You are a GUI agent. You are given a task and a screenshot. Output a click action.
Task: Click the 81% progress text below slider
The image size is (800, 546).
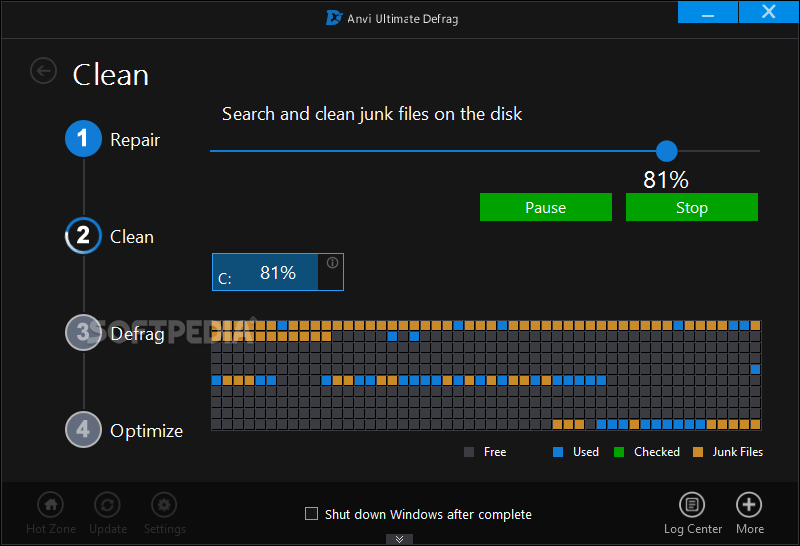click(x=666, y=180)
